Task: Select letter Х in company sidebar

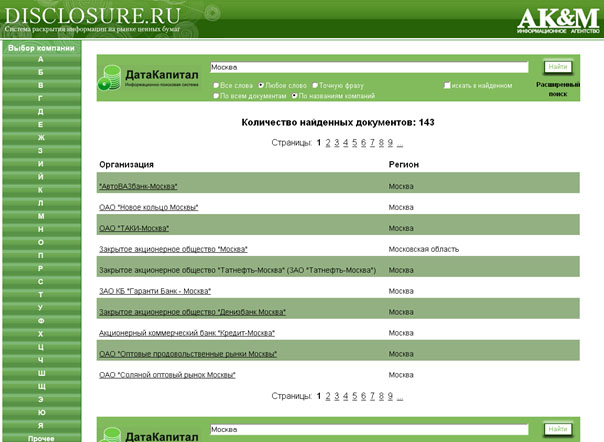Action: pos(41,334)
